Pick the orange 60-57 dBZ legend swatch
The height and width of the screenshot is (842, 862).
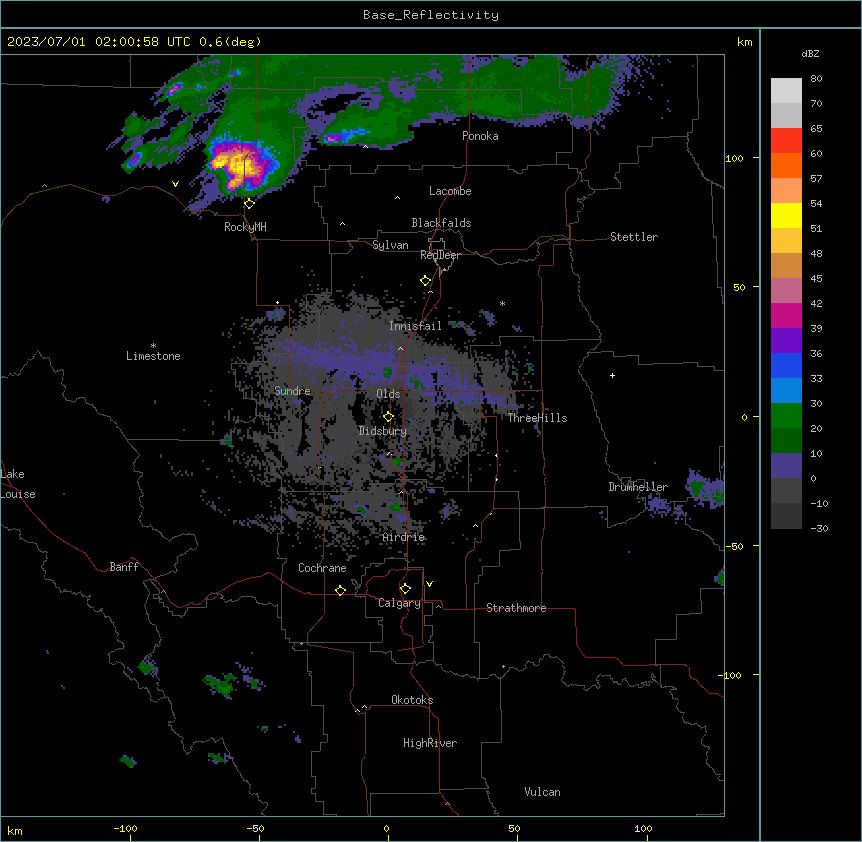(786, 165)
